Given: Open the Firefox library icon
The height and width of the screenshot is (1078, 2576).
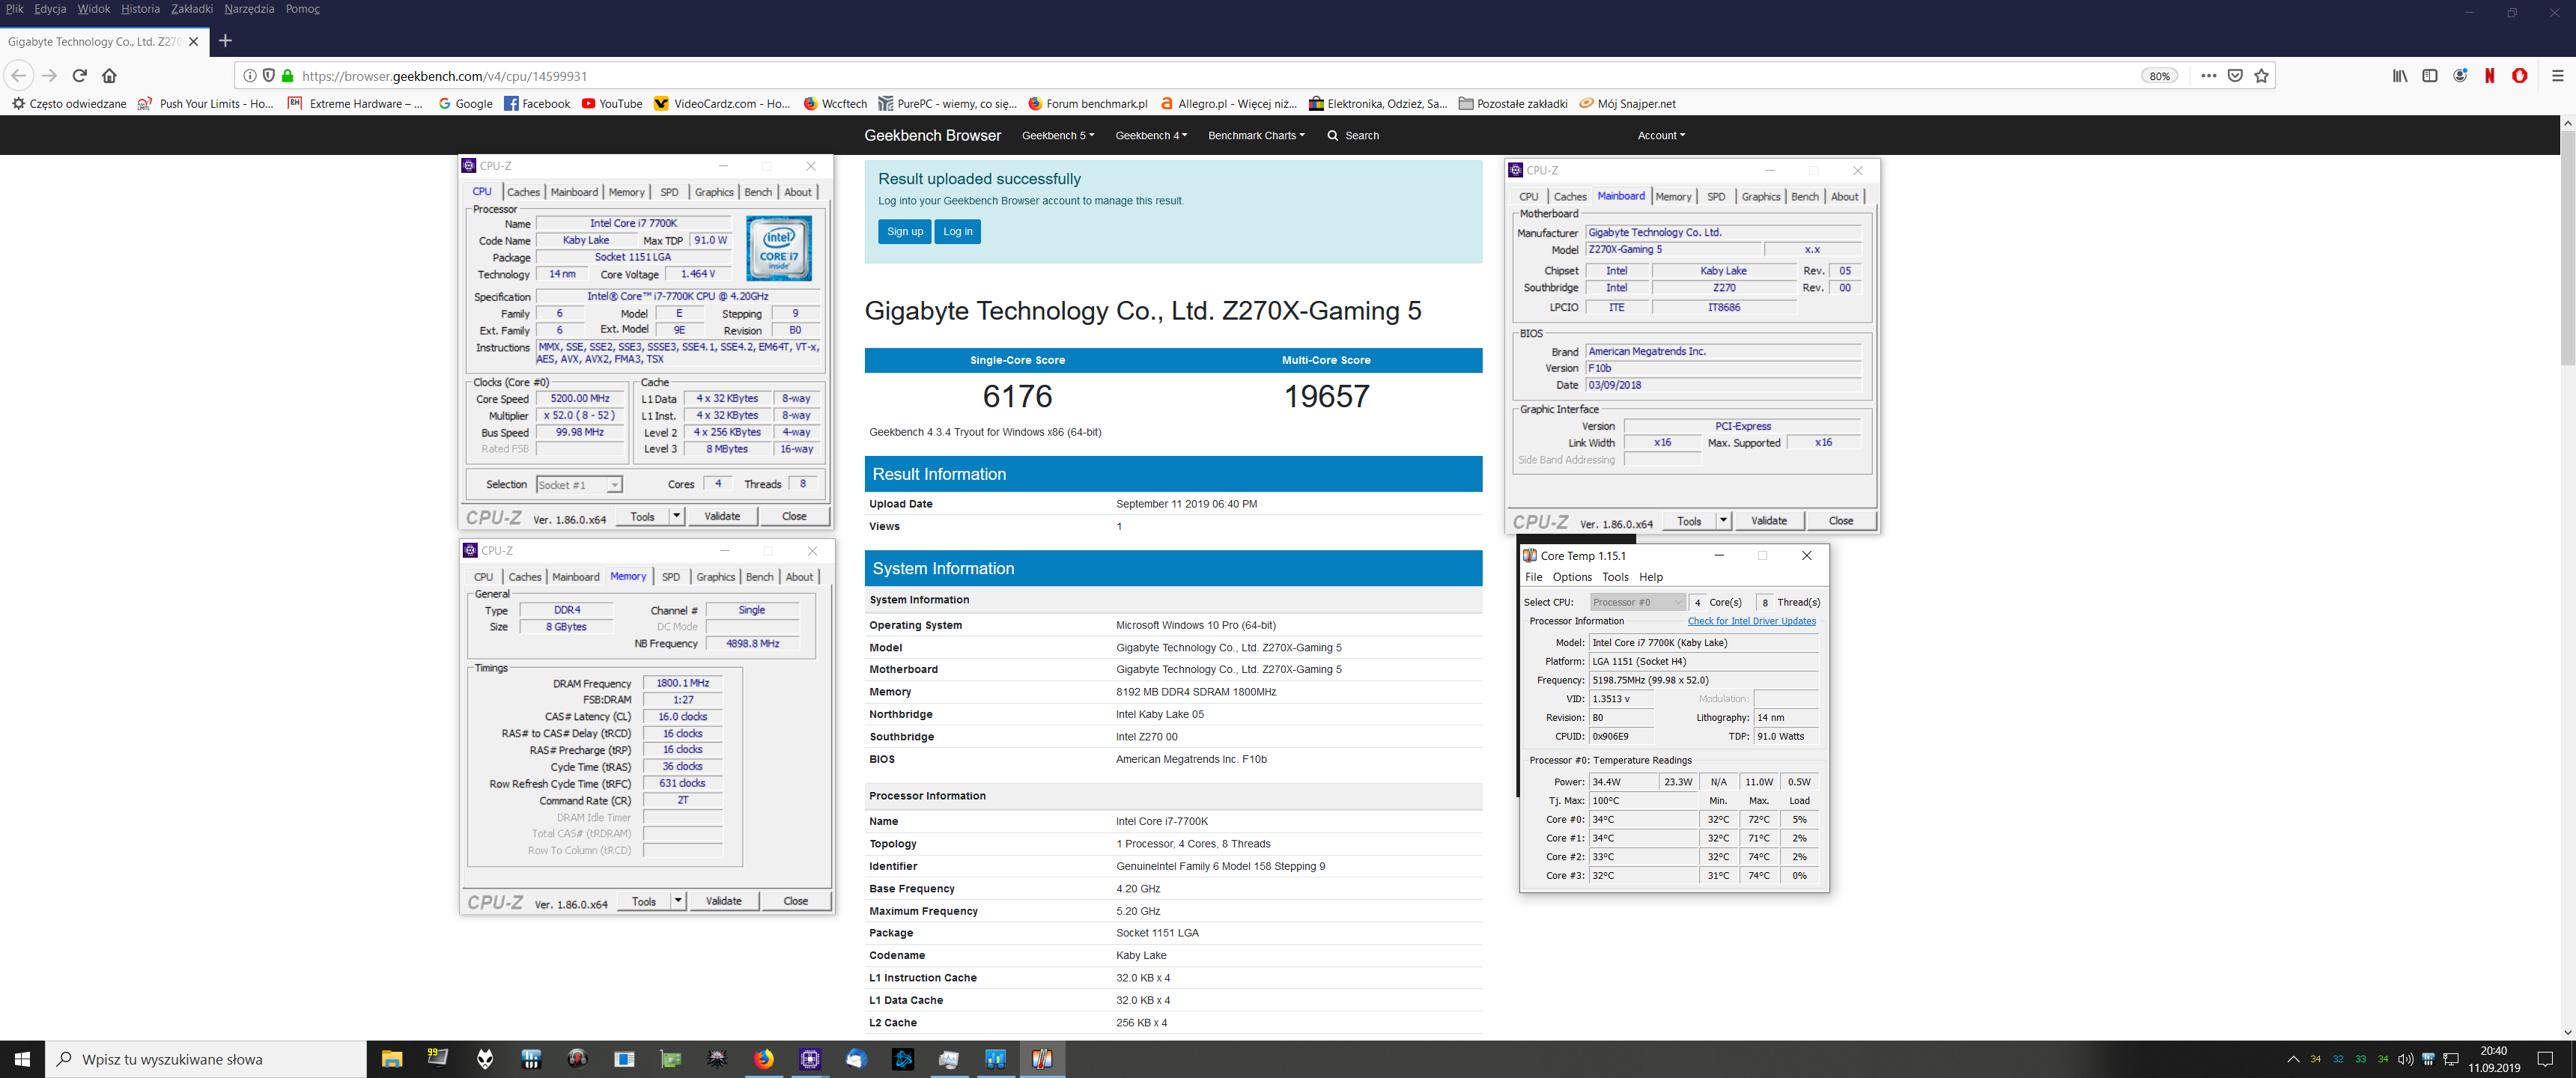Looking at the screenshot, I should click(x=2399, y=75).
